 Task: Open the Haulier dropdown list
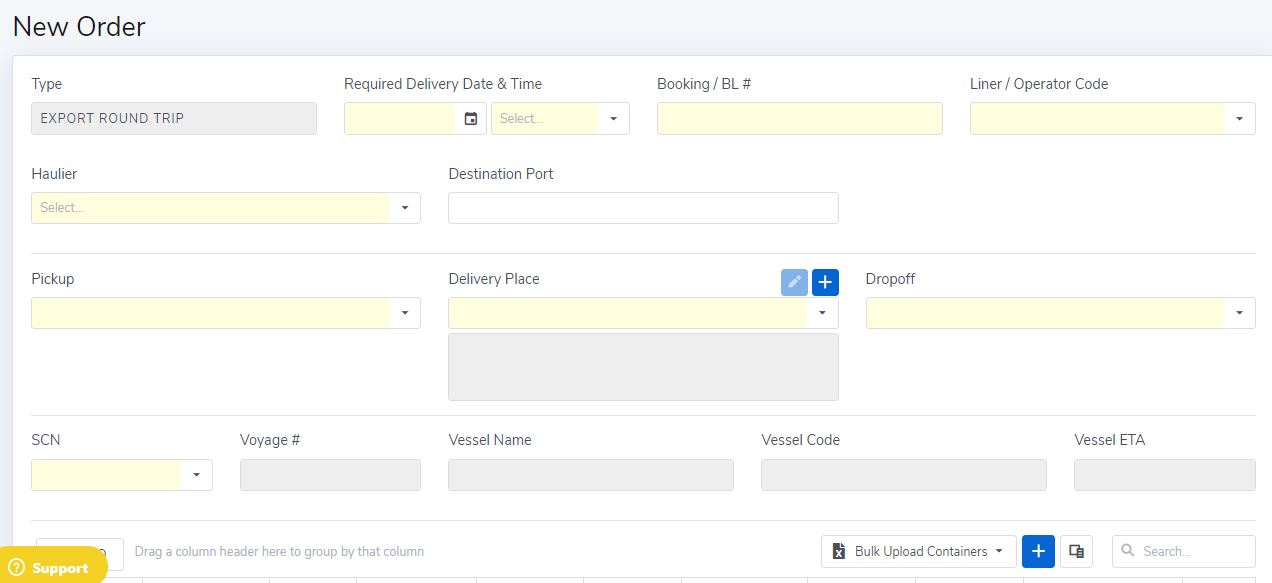(405, 208)
